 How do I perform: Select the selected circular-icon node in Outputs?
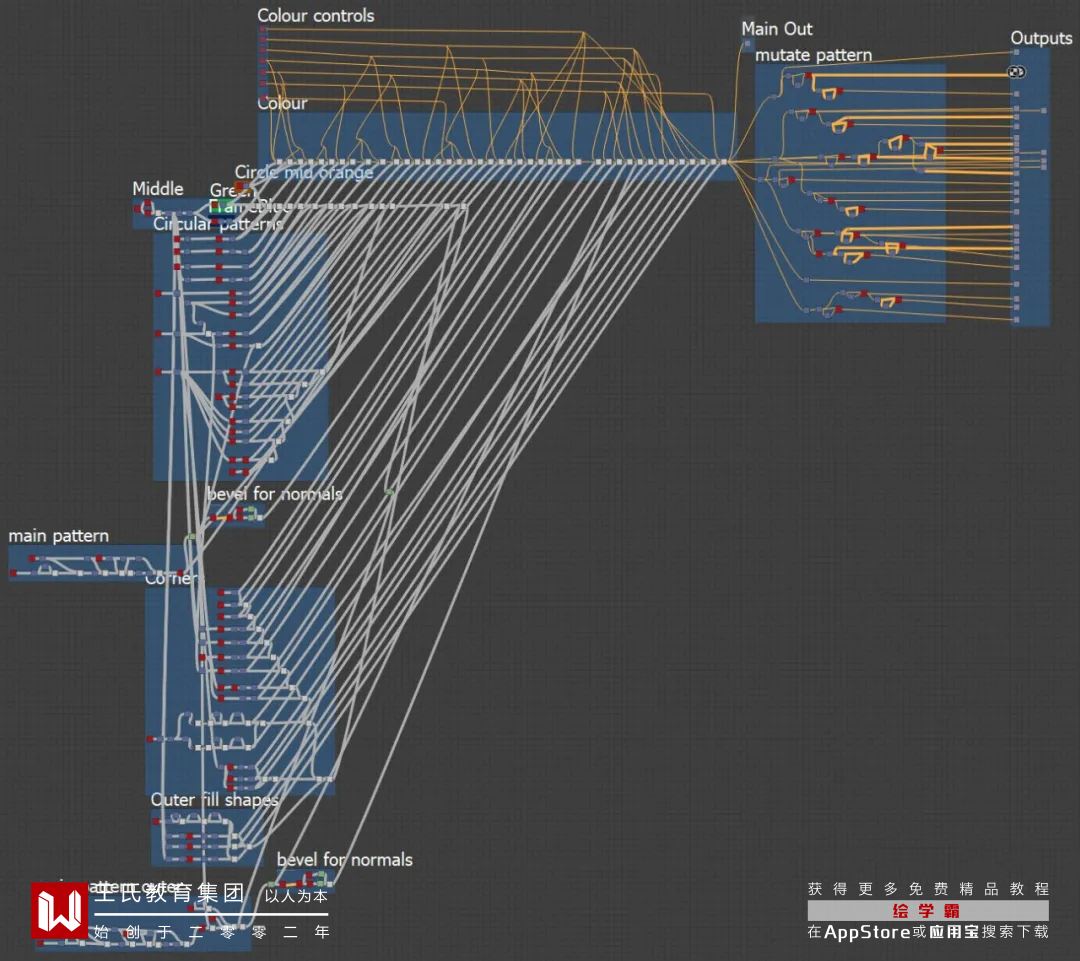[x=1016, y=72]
